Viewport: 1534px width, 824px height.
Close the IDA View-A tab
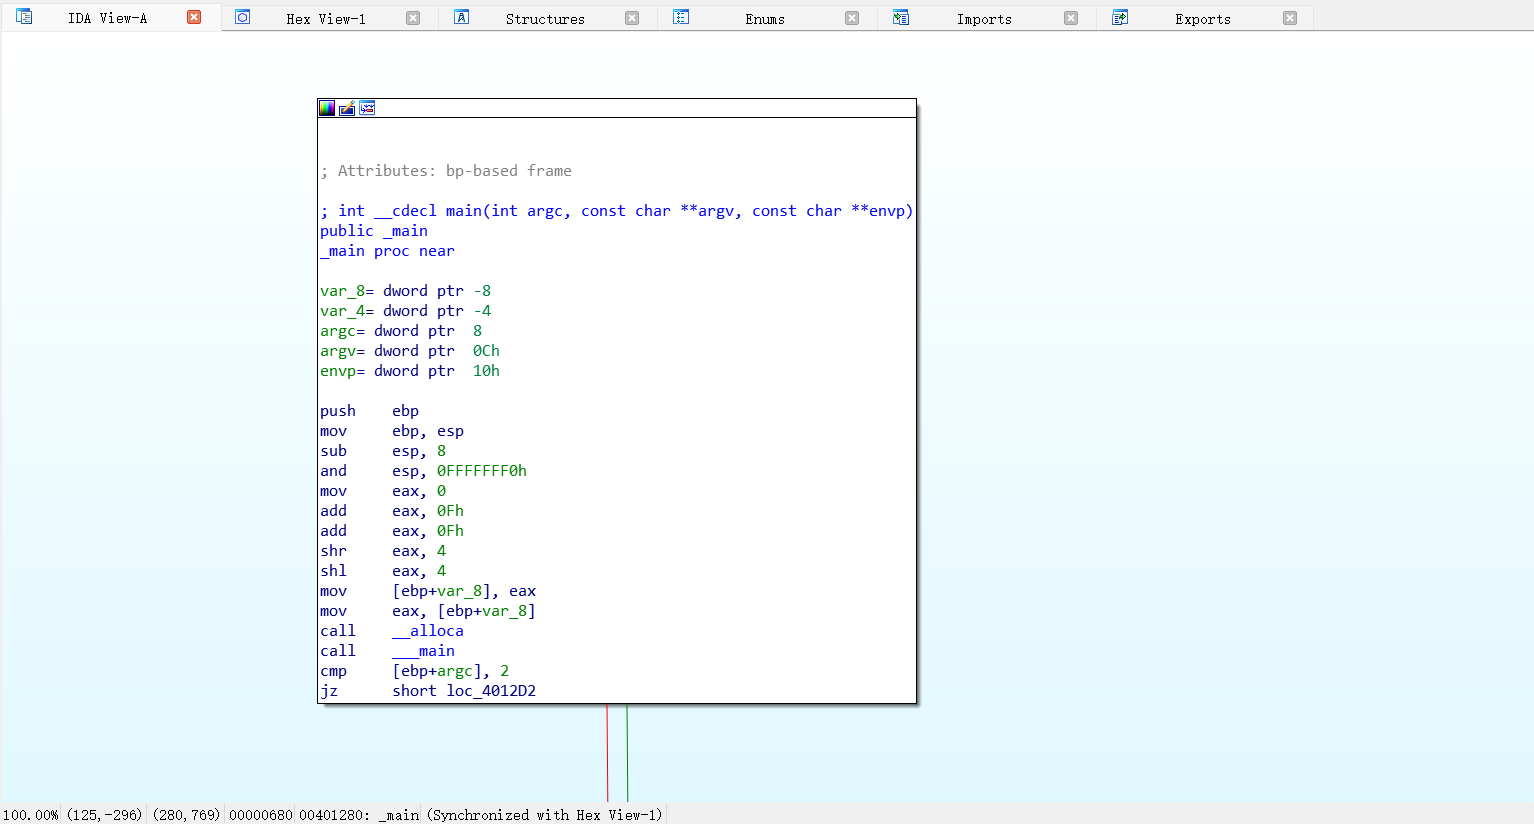click(194, 17)
